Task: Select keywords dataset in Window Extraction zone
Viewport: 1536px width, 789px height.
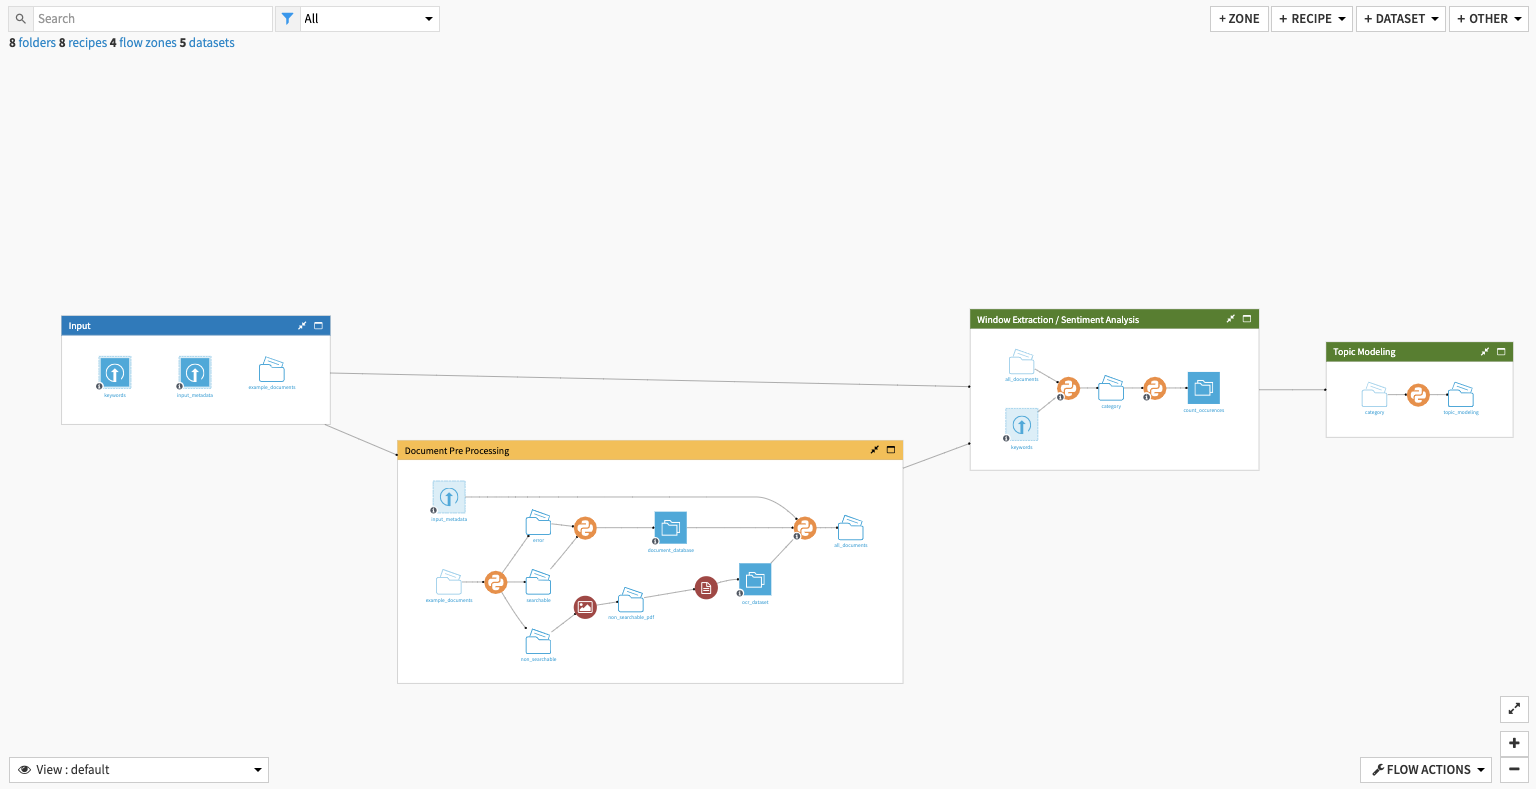Action: tap(1021, 425)
